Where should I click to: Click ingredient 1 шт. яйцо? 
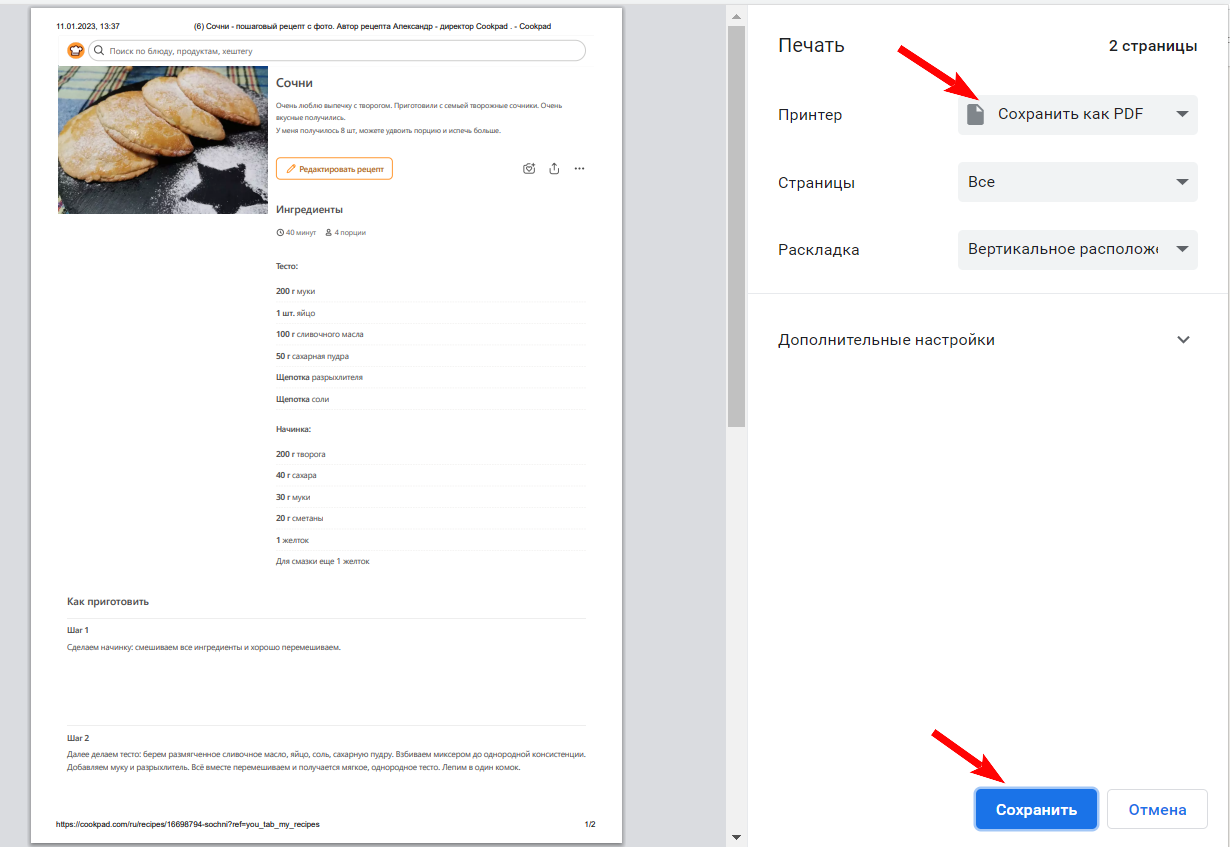coord(295,313)
